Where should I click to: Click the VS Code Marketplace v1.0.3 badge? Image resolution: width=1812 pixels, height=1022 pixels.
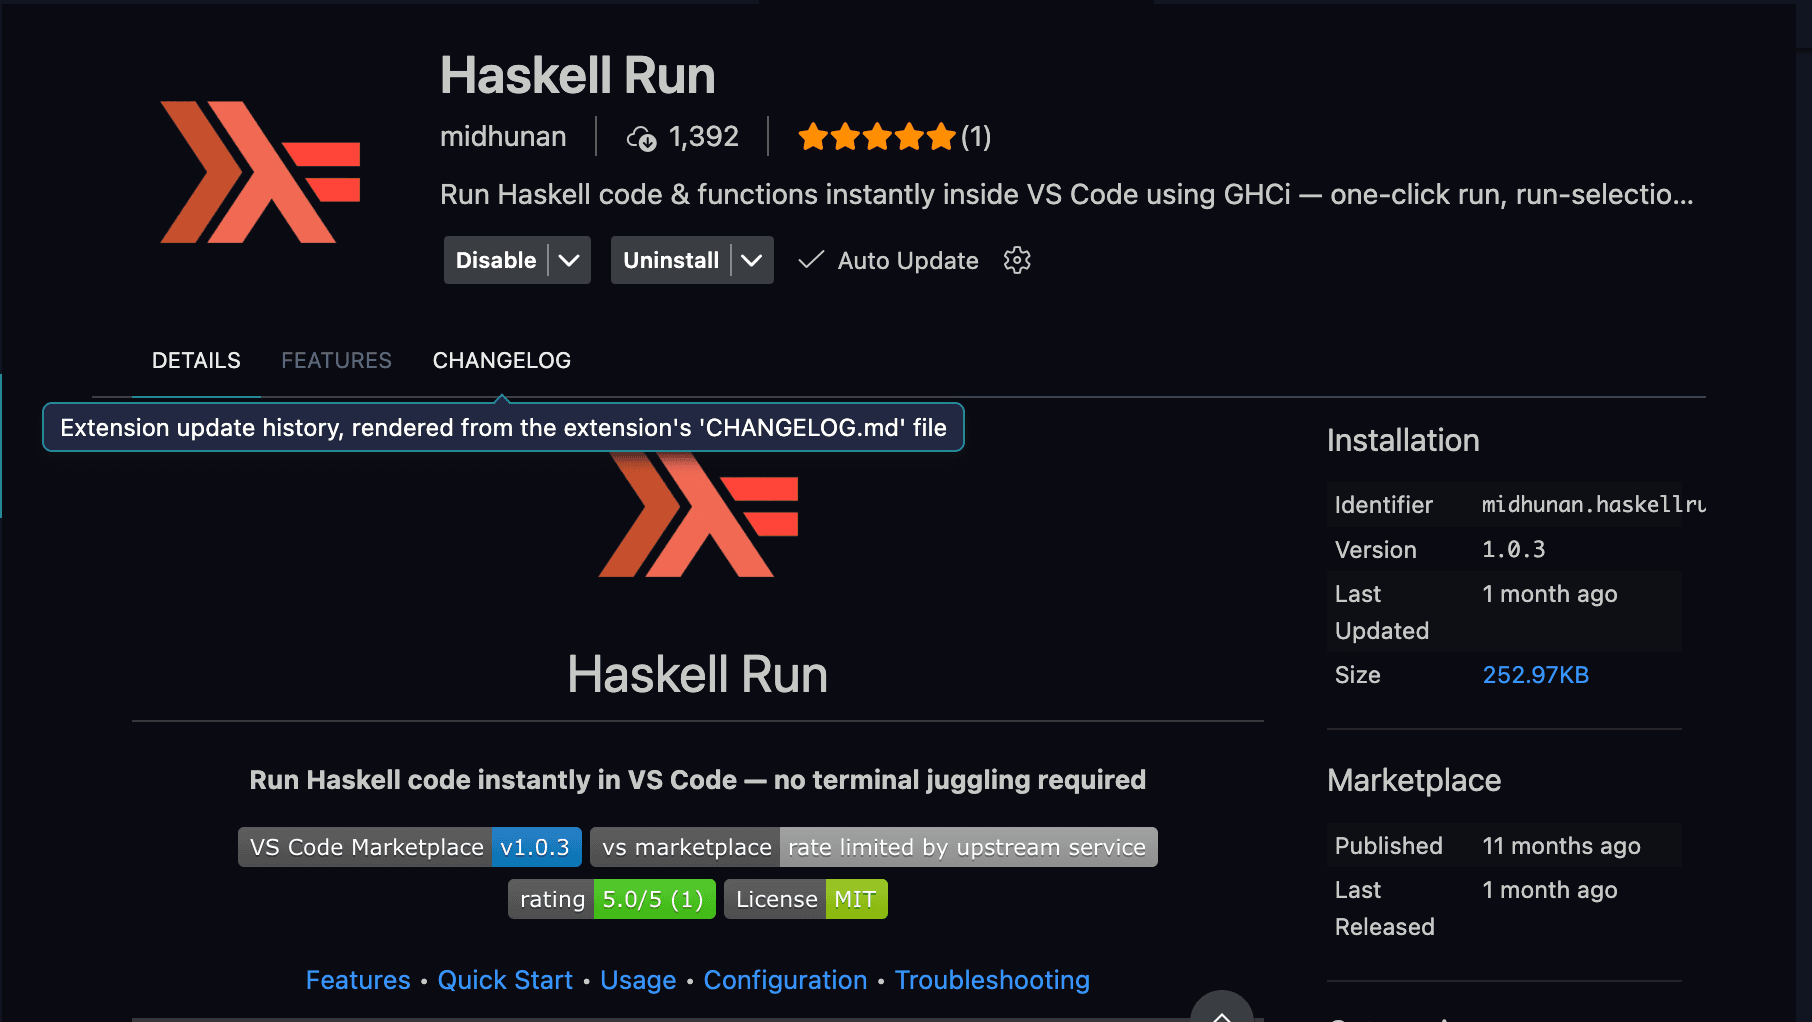(x=410, y=847)
